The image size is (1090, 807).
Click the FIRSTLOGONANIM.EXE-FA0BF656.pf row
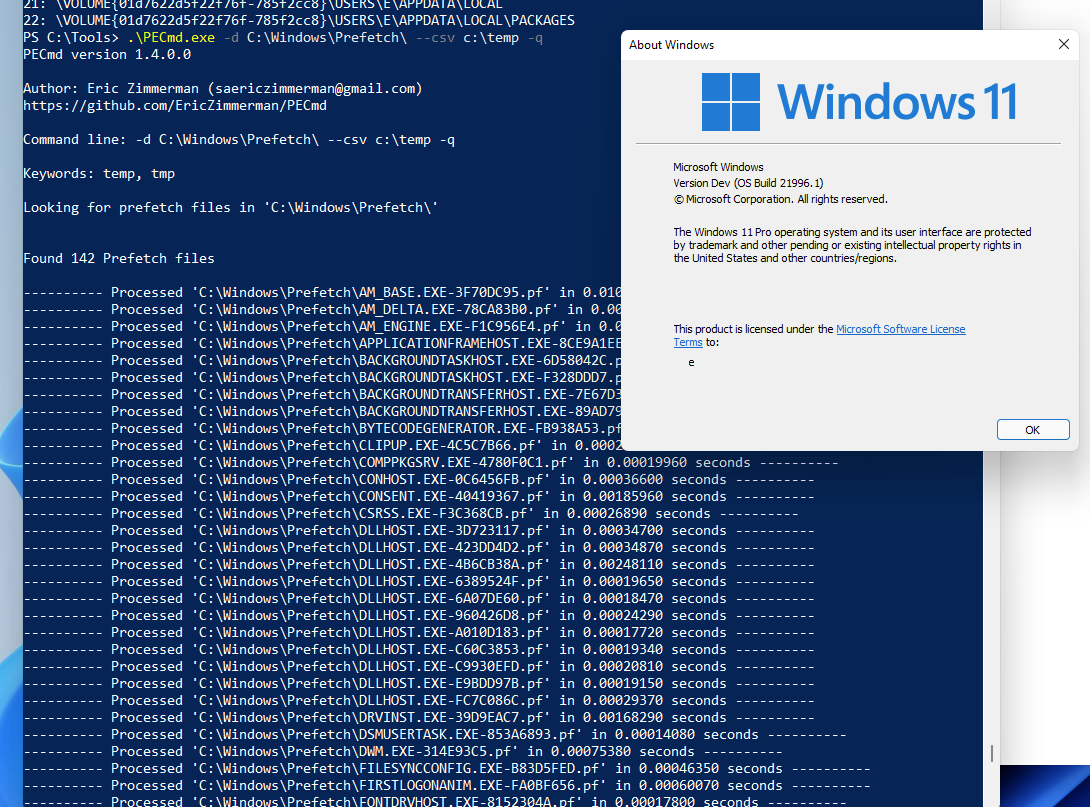click(x=446, y=786)
